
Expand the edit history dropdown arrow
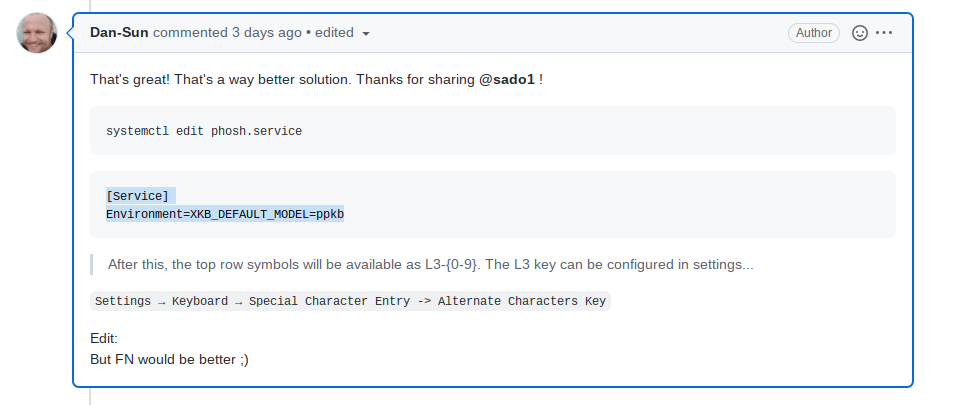366,33
